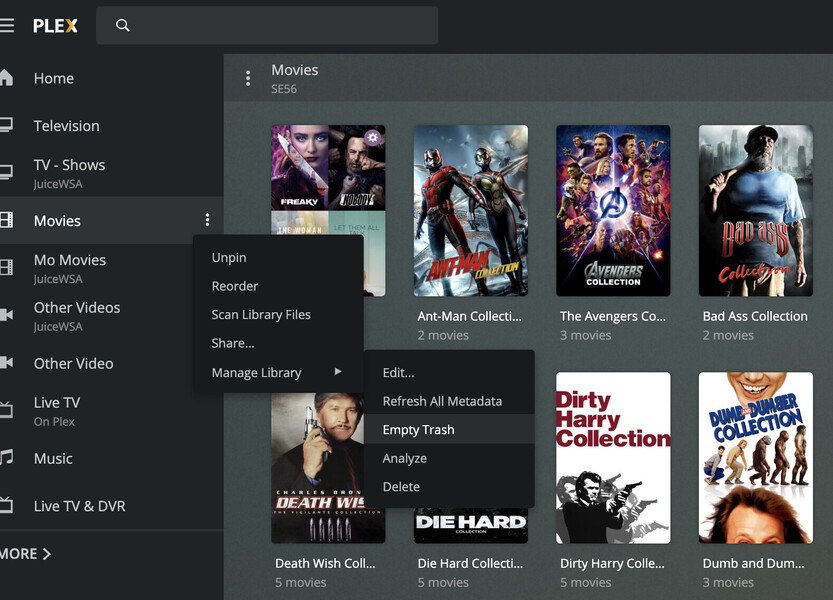This screenshot has height=600, width=833.
Task: Click the three-dot menu beside sidebar Movies
Action: (x=207, y=219)
